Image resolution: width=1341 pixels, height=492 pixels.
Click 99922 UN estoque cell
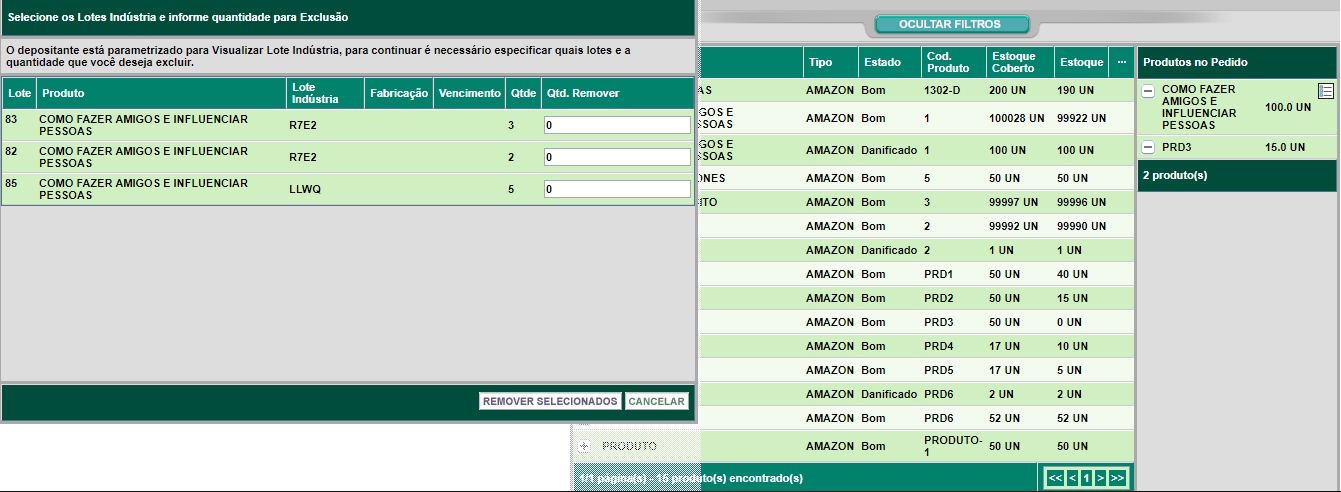[x=1081, y=118]
